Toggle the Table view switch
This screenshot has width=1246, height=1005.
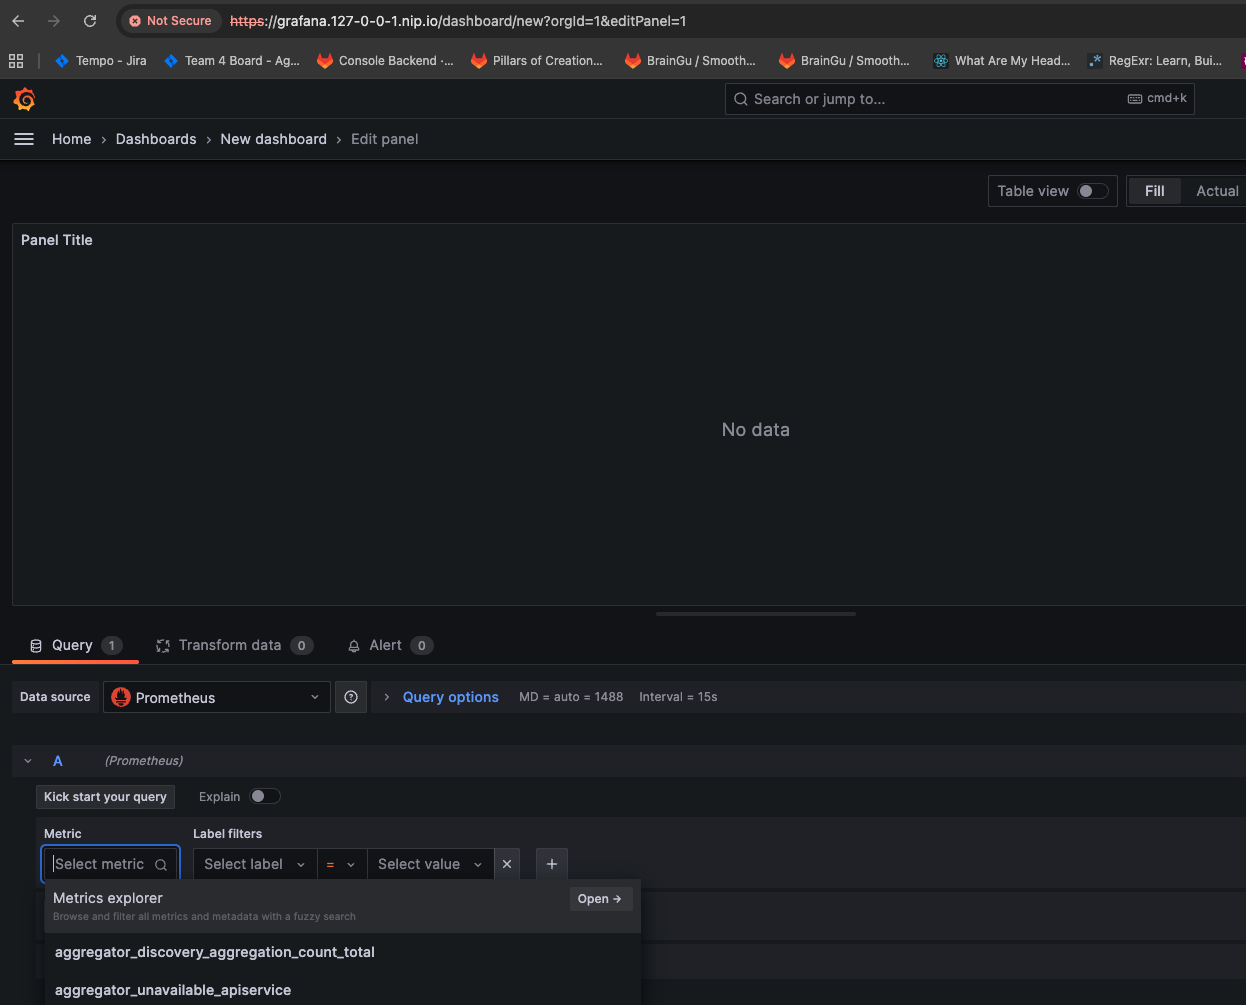click(x=1092, y=191)
